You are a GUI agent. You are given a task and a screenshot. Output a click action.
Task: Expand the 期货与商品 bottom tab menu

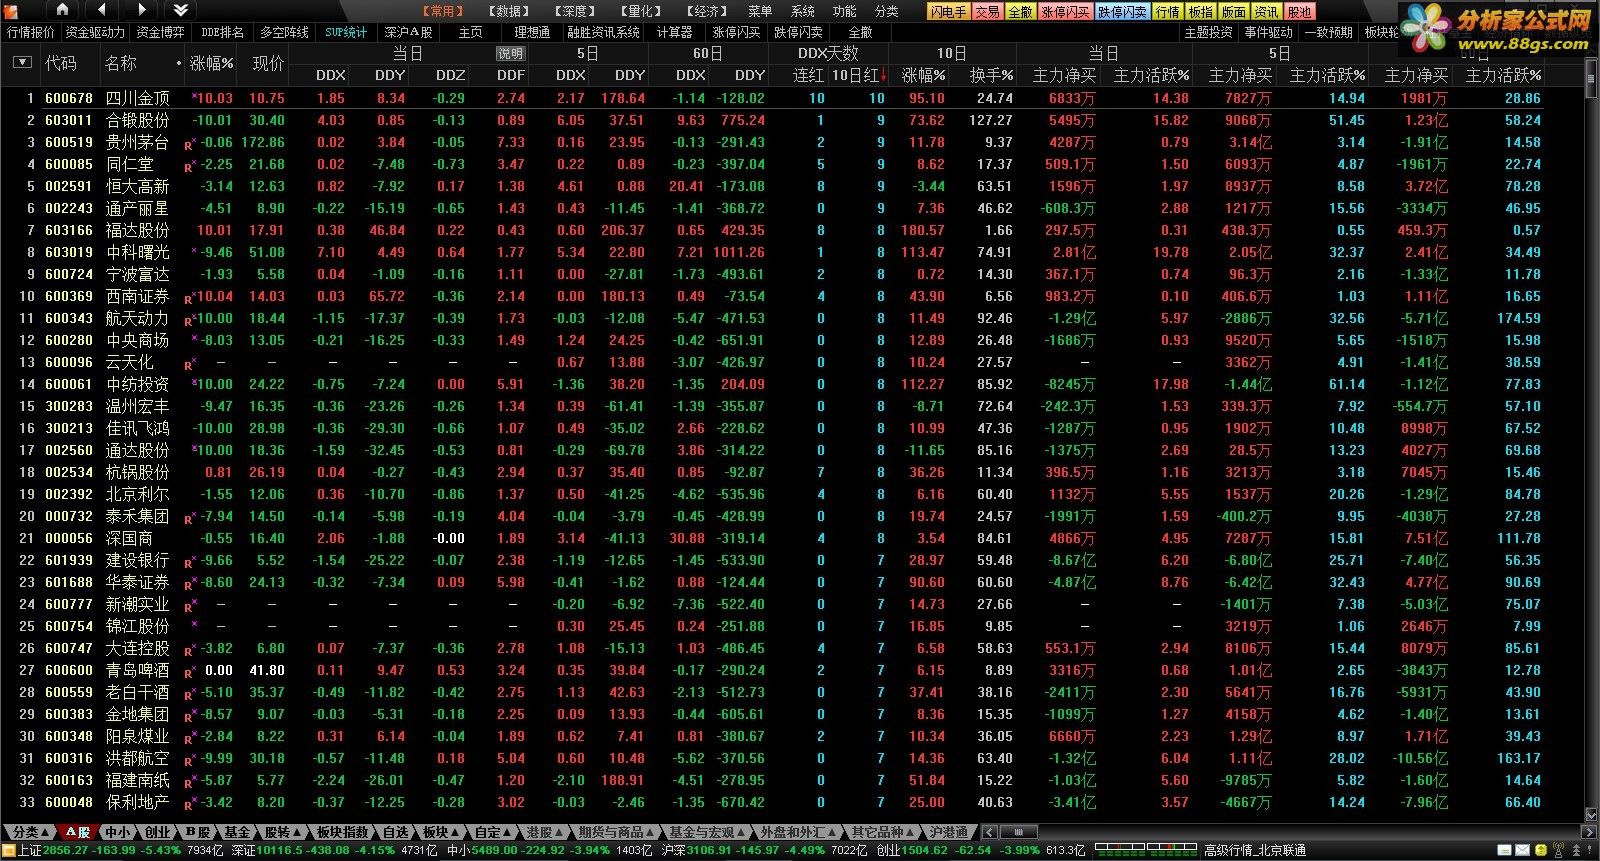[x=615, y=832]
